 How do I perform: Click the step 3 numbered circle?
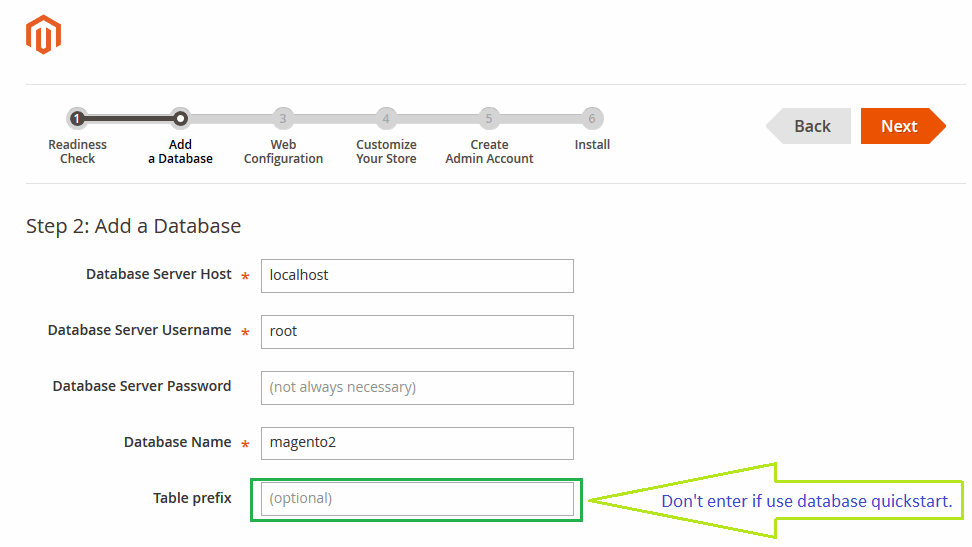tap(283, 118)
